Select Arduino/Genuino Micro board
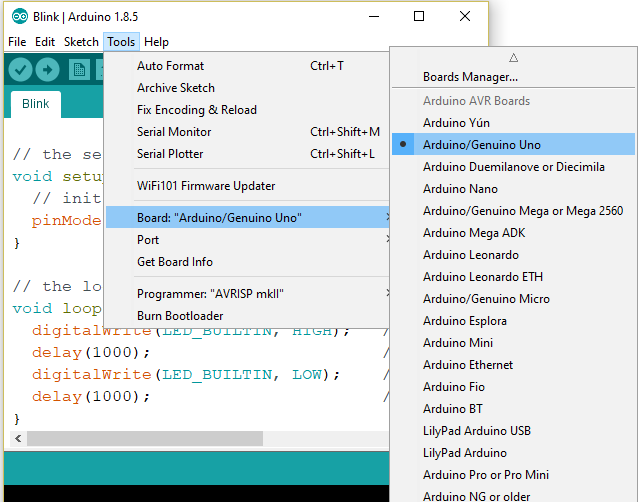The width and height of the screenshot is (641, 502). click(513, 299)
